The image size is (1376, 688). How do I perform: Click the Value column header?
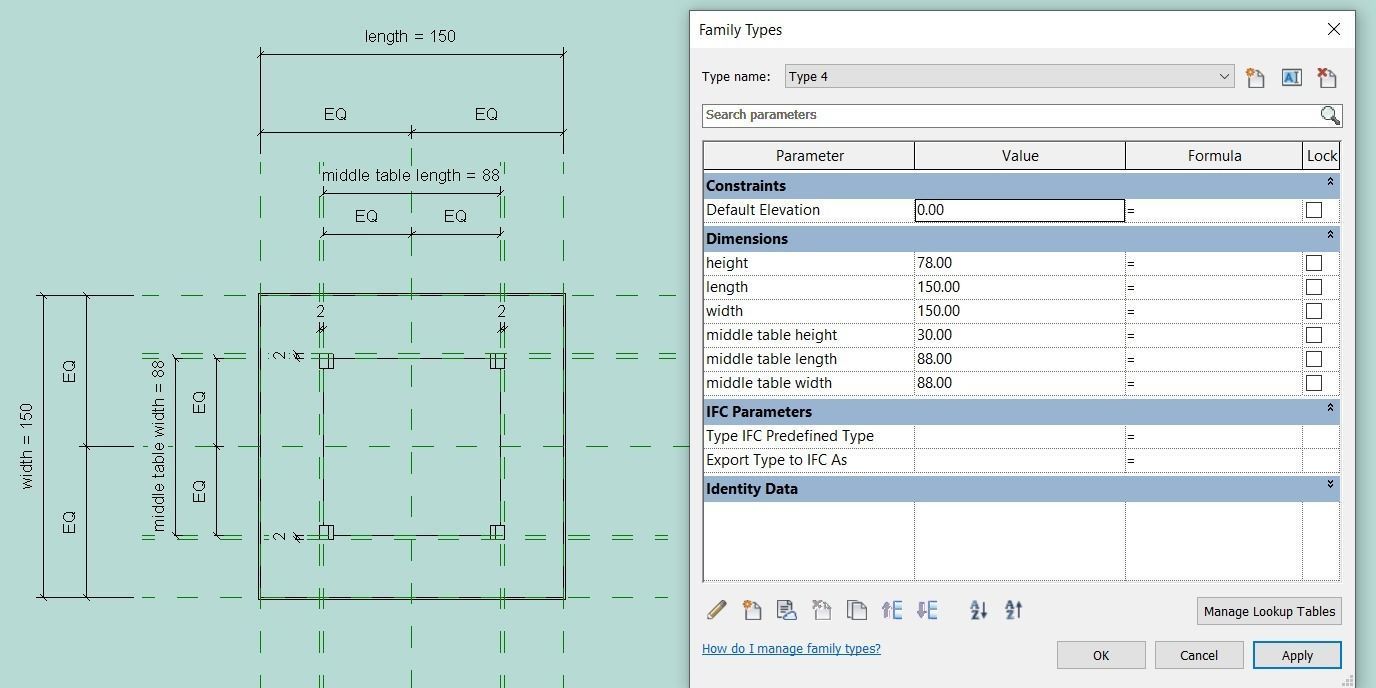1020,155
